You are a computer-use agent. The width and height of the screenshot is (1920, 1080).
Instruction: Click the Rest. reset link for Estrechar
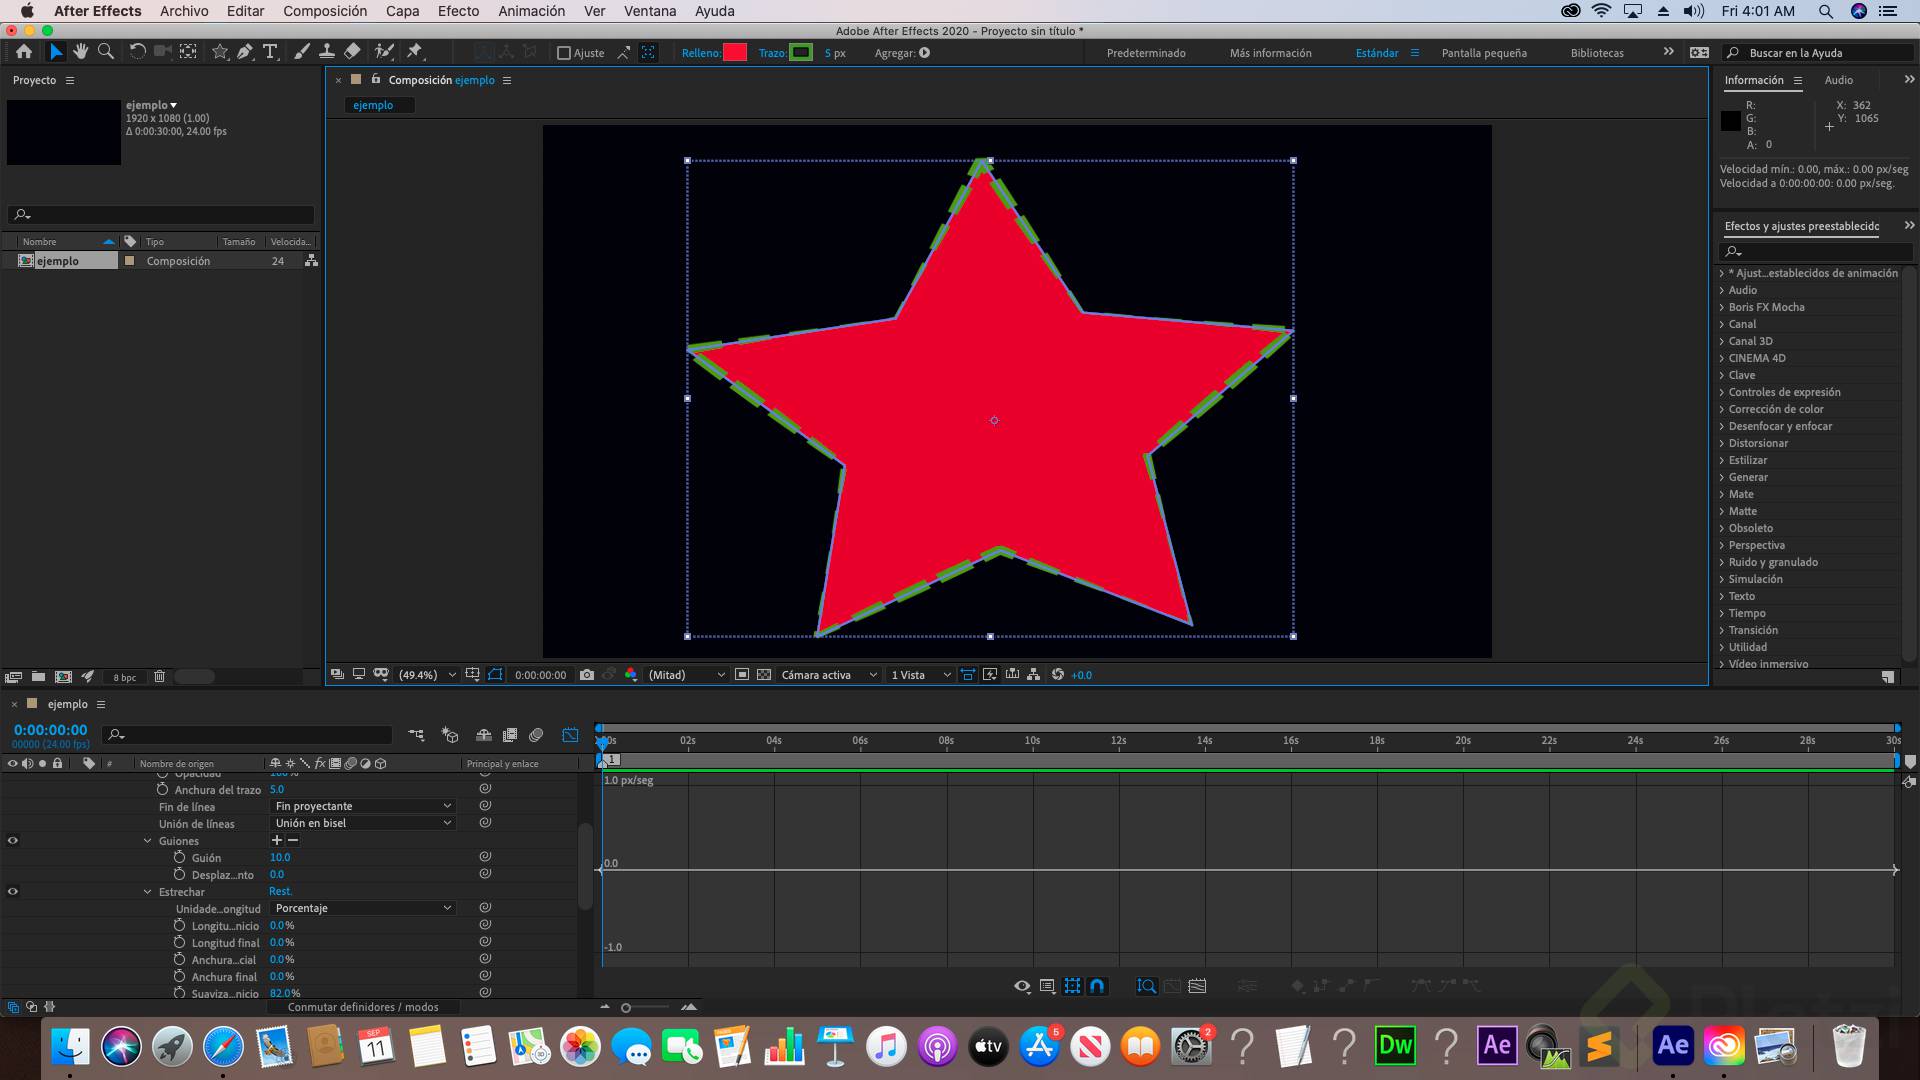[280, 891]
